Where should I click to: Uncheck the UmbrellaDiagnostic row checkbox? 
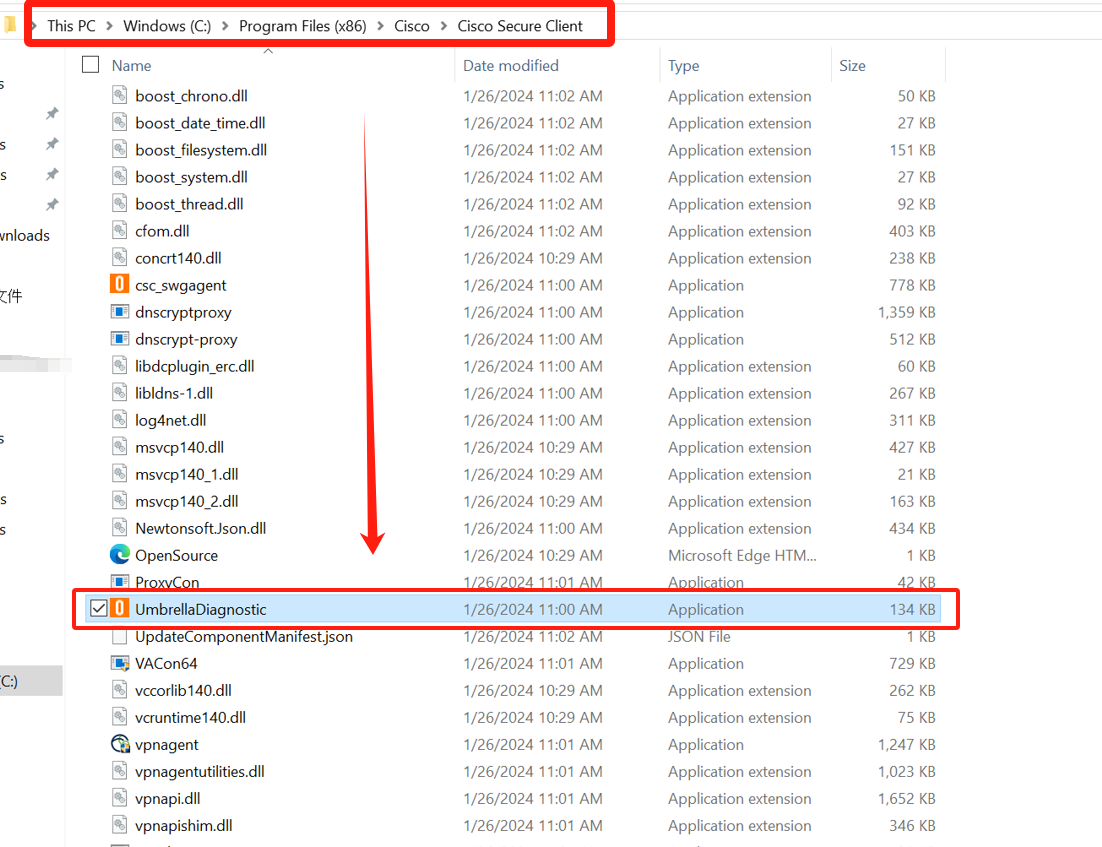coord(98,609)
